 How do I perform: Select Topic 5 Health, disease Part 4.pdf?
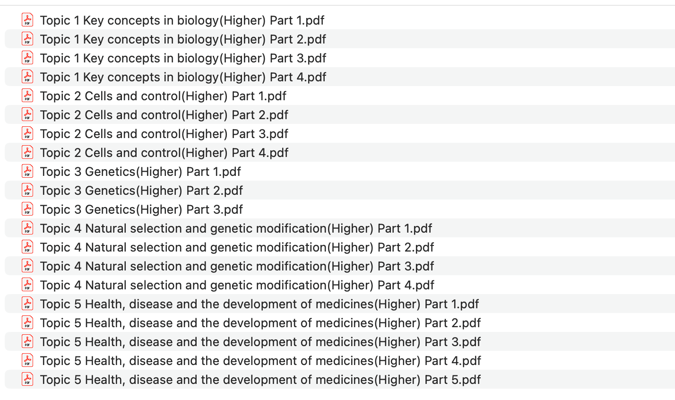tap(260, 361)
